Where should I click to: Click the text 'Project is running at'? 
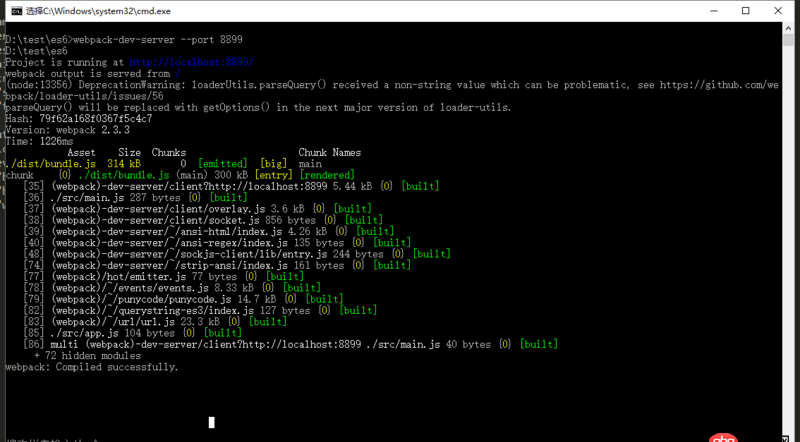[65, 62]
